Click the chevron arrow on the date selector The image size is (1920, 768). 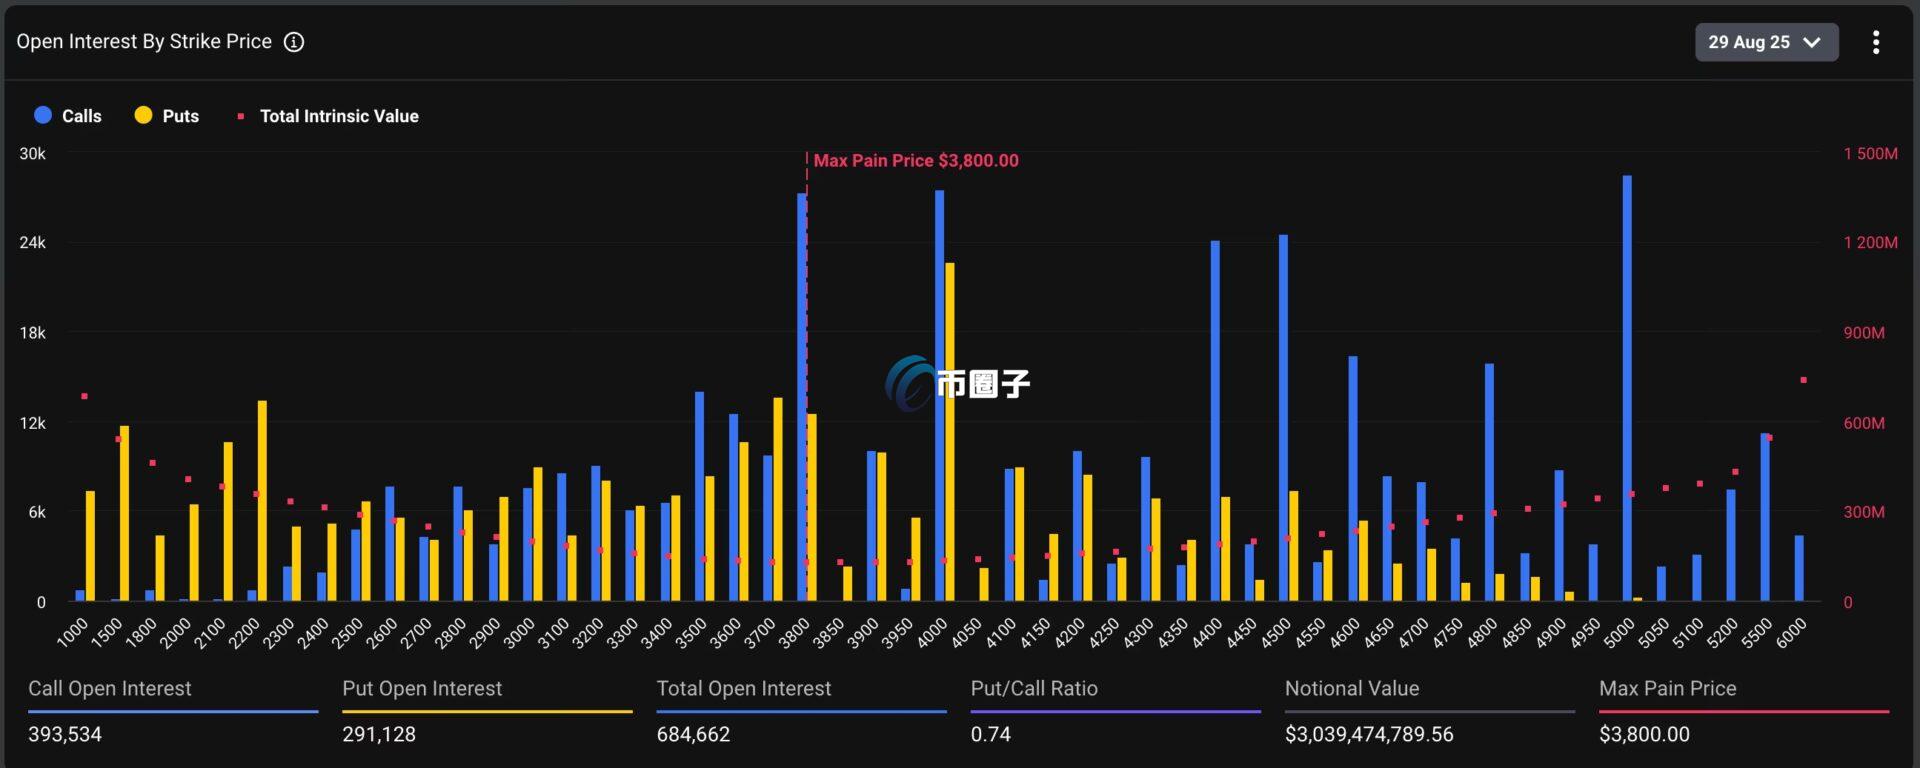pyautogui.click(x=1811, y=42)
